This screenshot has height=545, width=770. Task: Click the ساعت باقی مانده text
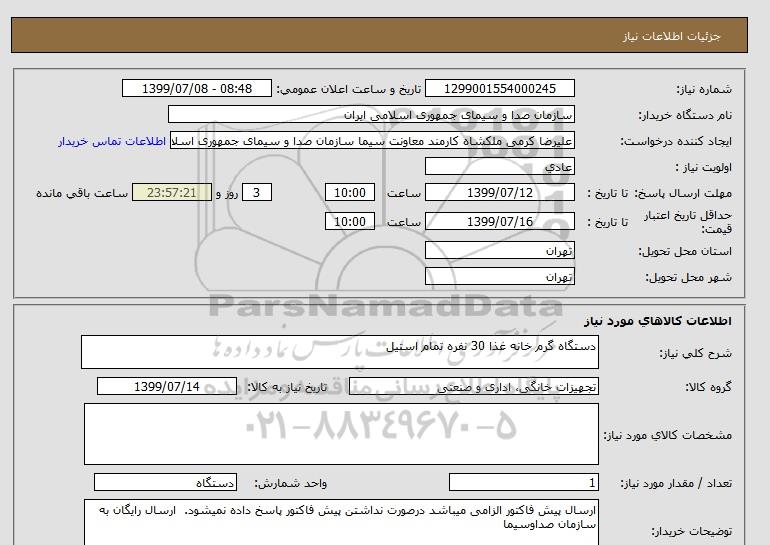(x=82, y=193)
